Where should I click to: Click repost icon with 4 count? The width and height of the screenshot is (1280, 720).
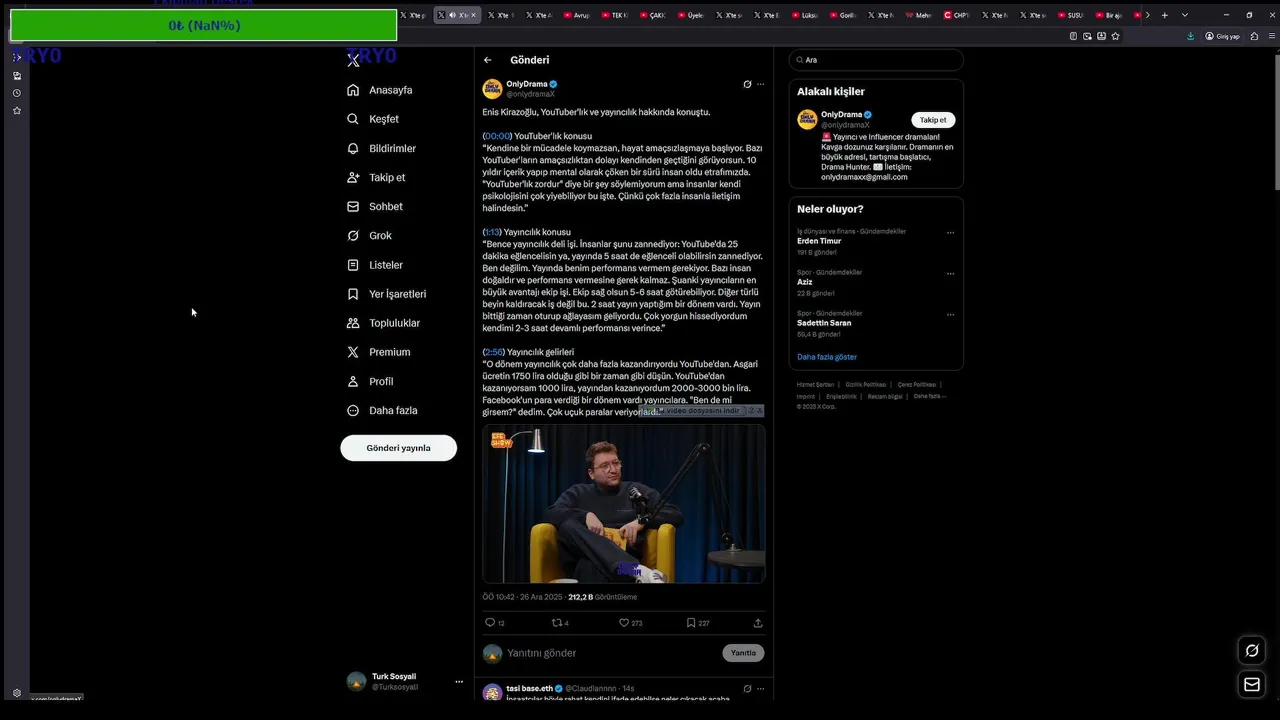pyautogui.click(x=557, y=622)
